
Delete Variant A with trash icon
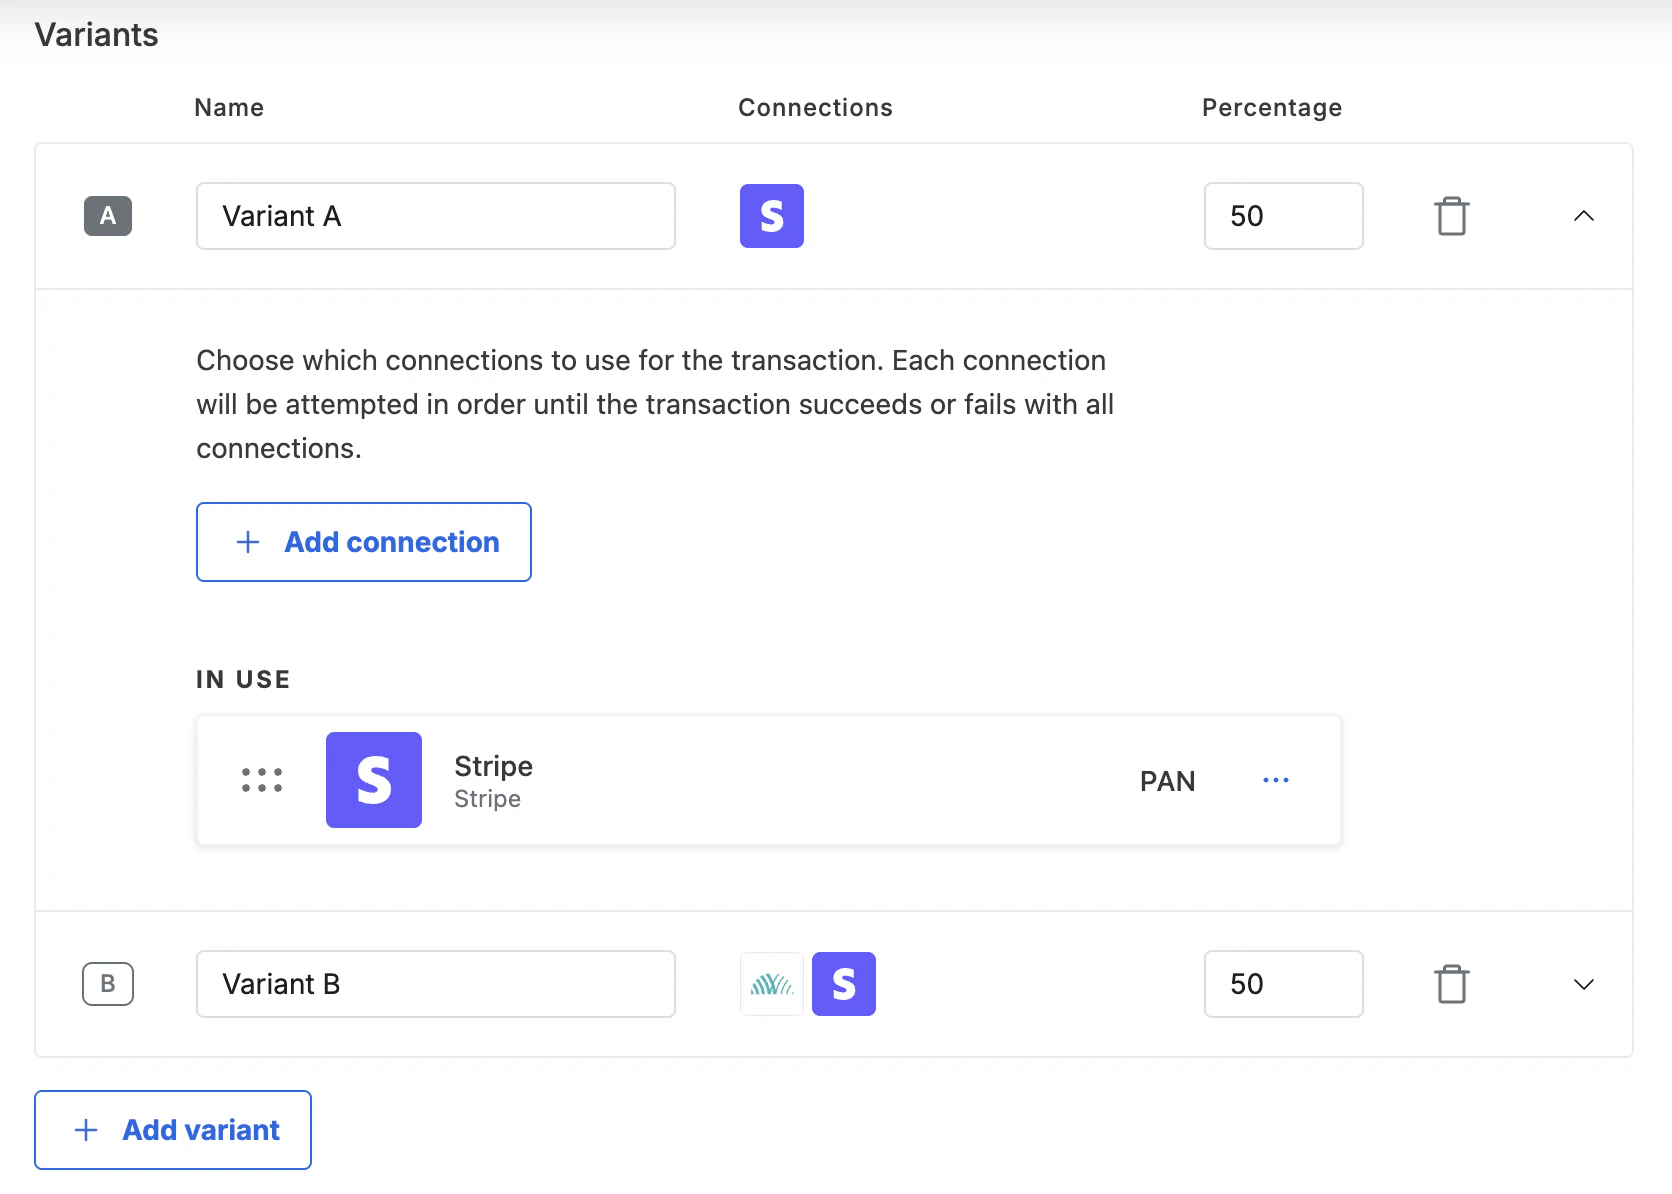pyautogui.click(x=1451, y=216)
